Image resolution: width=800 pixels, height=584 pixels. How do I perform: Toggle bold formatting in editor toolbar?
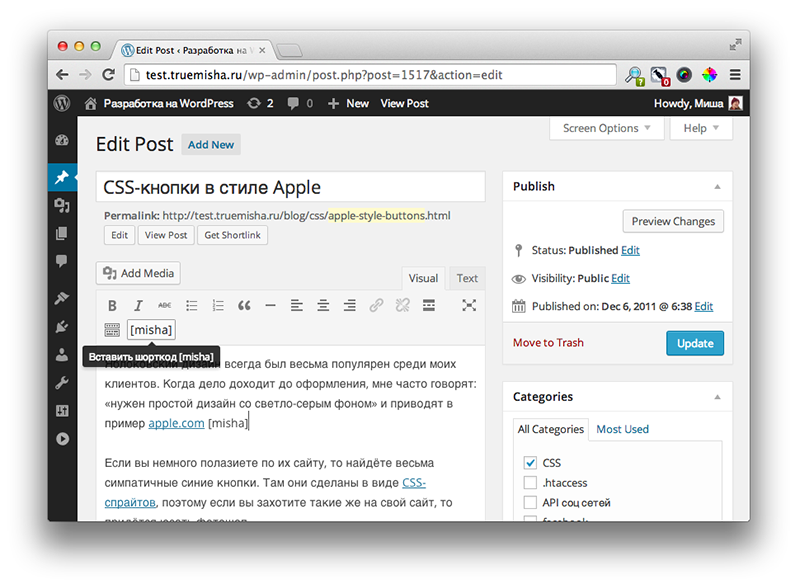(x=112, y=306)
